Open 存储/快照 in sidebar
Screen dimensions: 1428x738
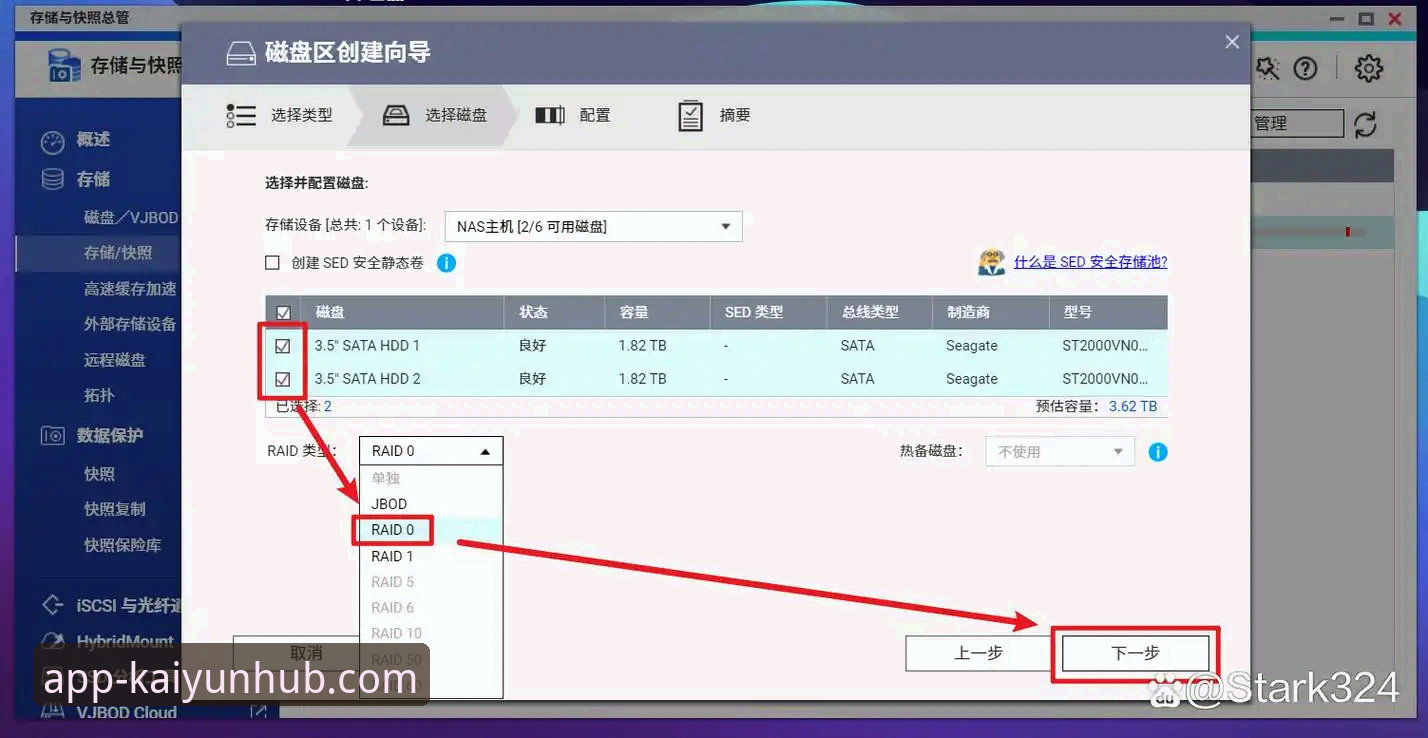(118, 253)
